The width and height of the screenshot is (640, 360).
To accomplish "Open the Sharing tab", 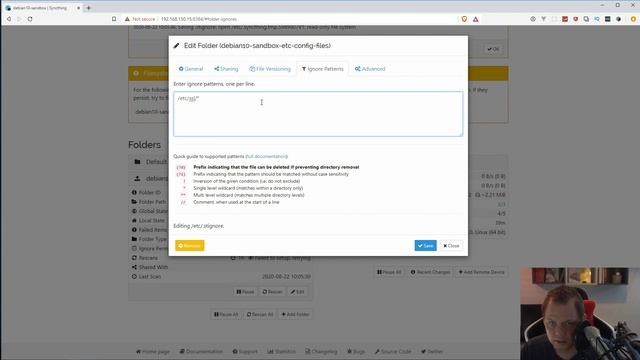I will (226, 69).
